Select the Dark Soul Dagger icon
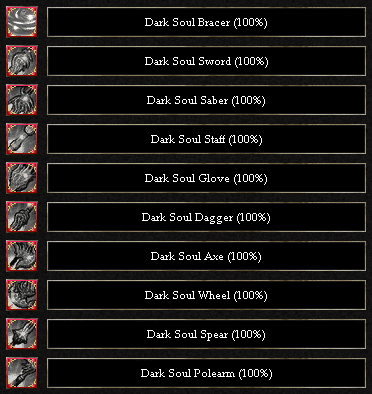The image size is (372, 394). coord(22,217)
